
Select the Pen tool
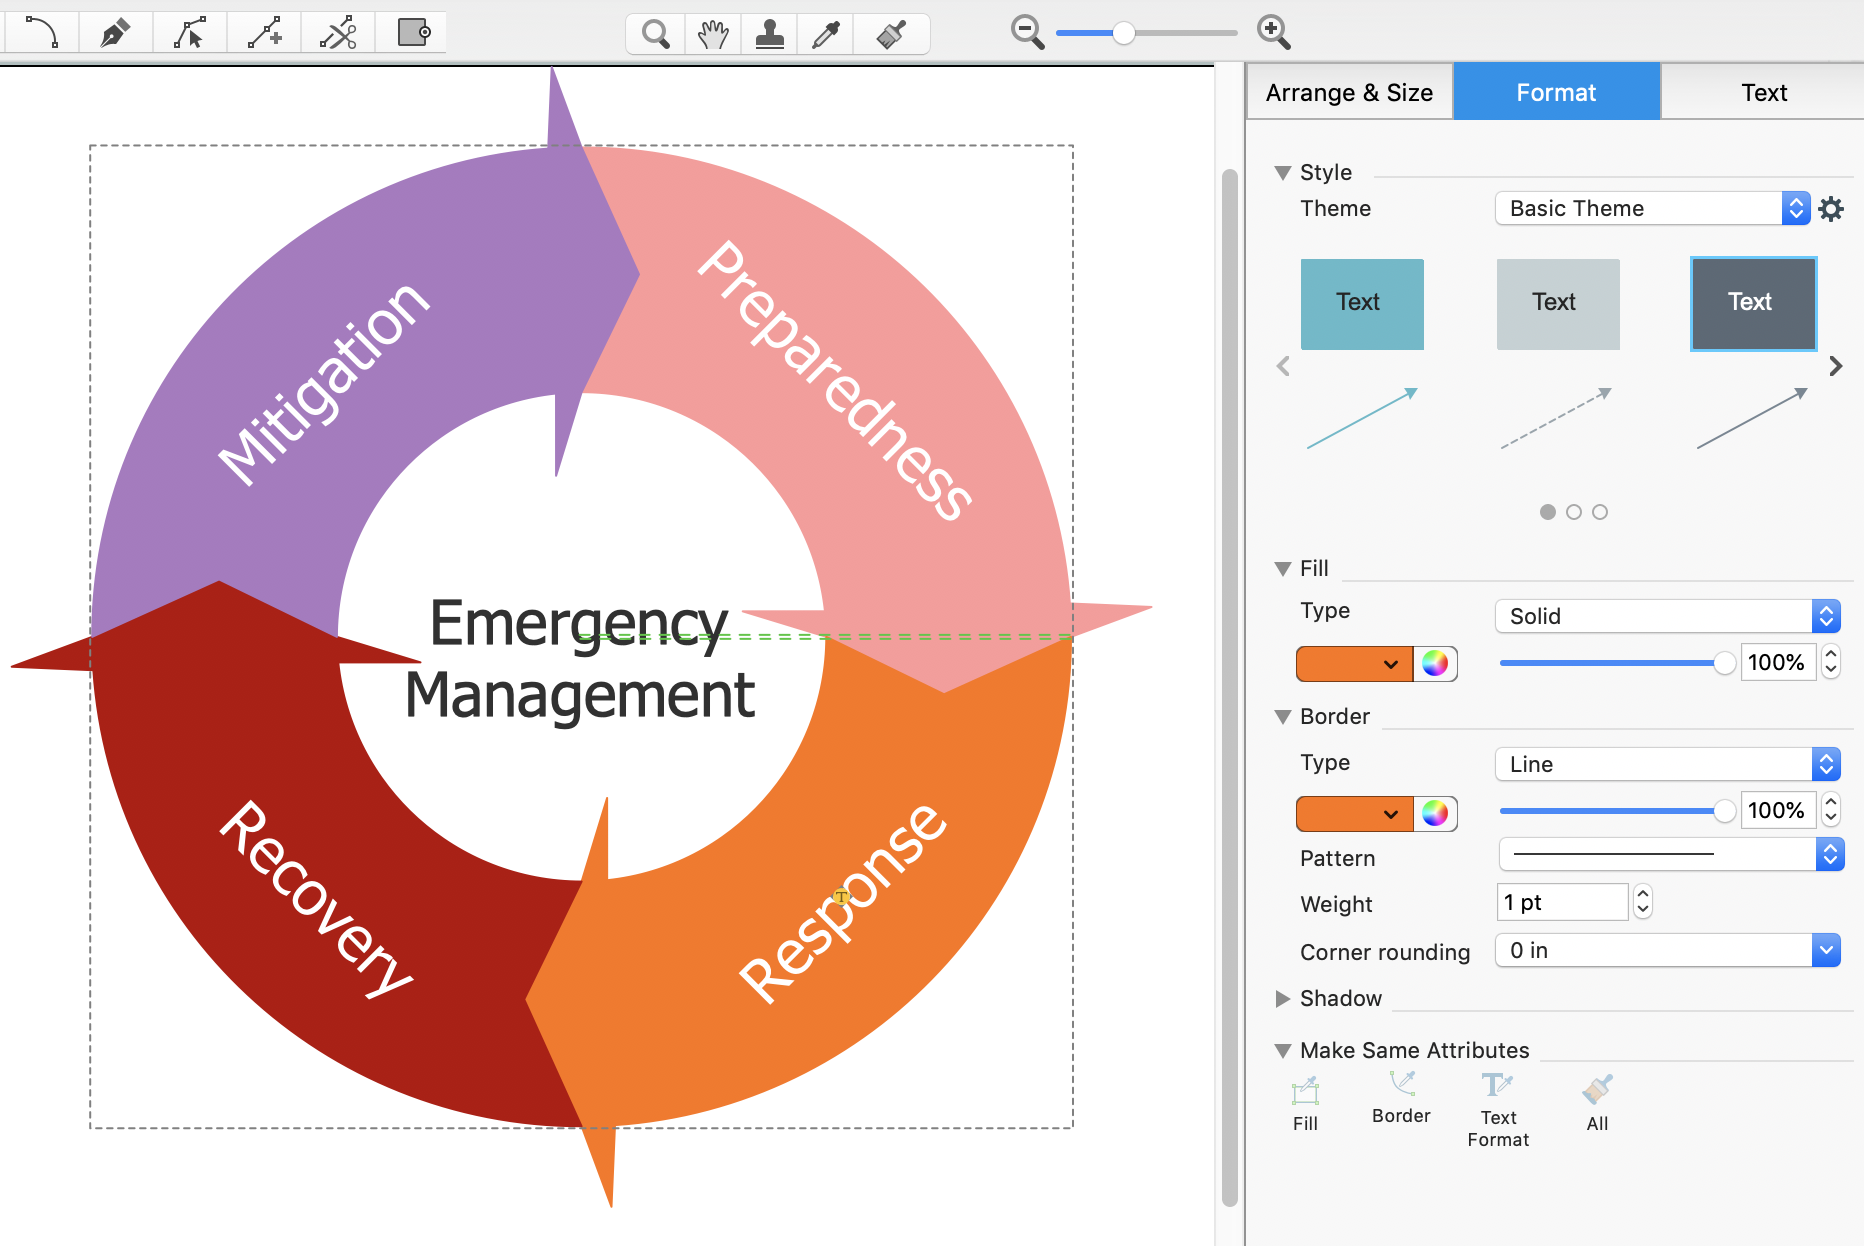[116, 33]
